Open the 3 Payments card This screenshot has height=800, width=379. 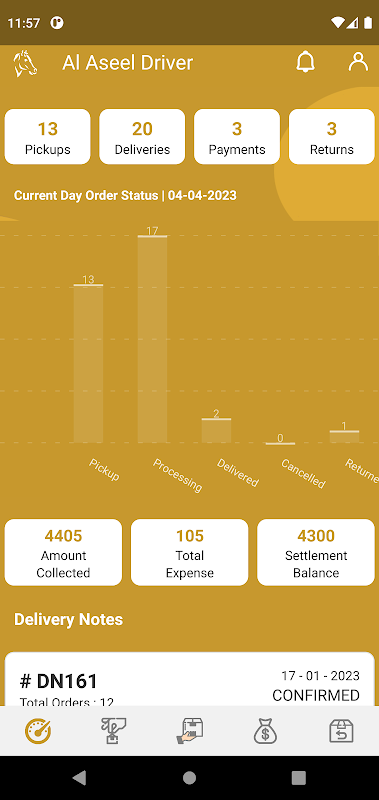237,137
